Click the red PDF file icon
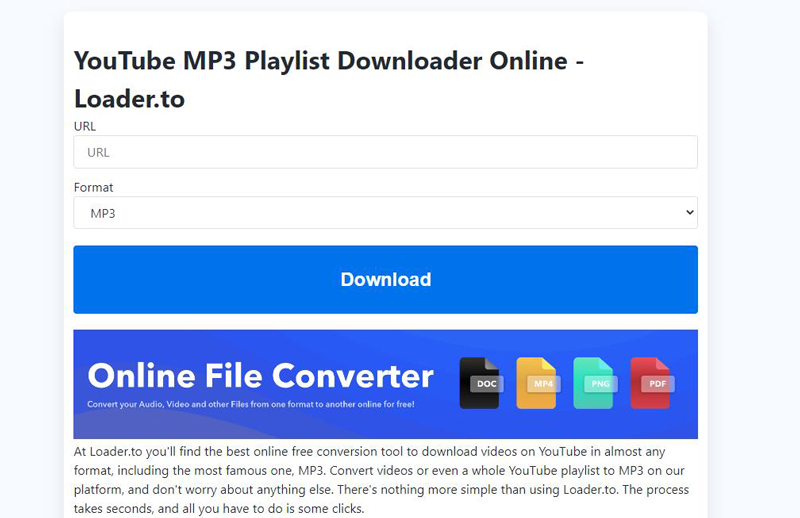Screen dimensions: 800x518 652,383
